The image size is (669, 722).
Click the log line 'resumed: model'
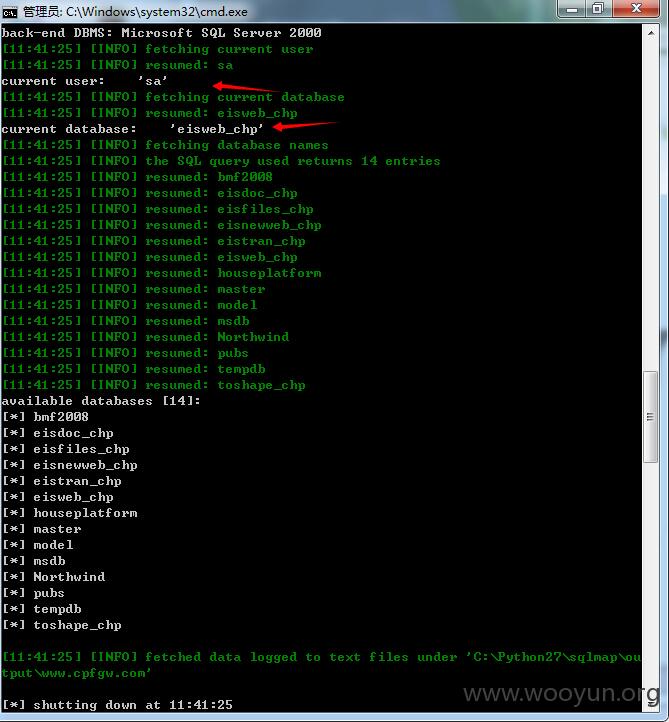(x=130, y=305)
